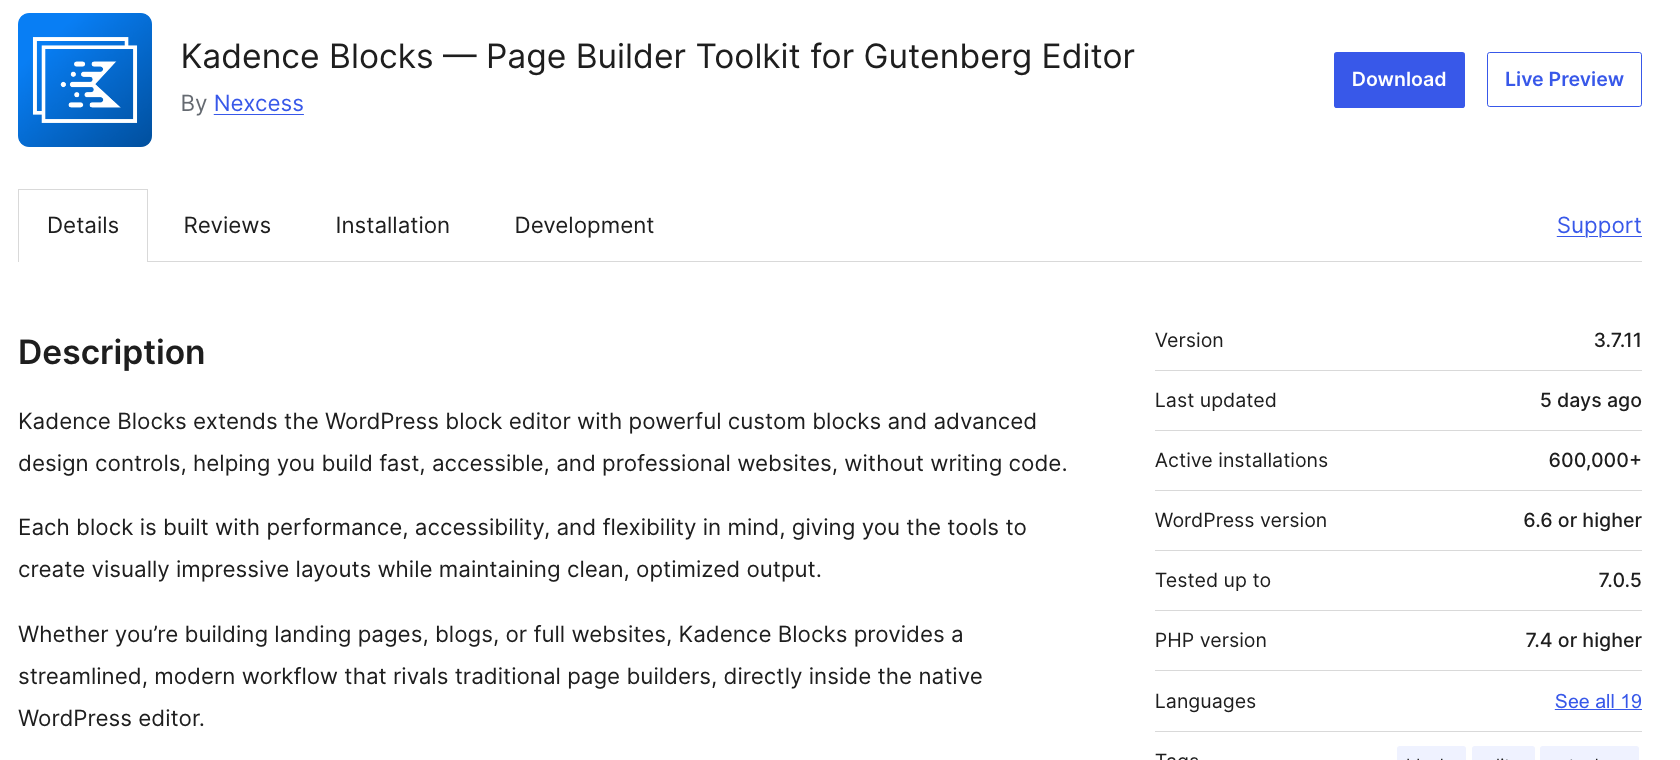Image resolution: width=1680 pixels, height=760 pixels.
Task: Click the paragraph starting 'Whether you're building'
Action: pyautogui.click(x=500, y=676)
